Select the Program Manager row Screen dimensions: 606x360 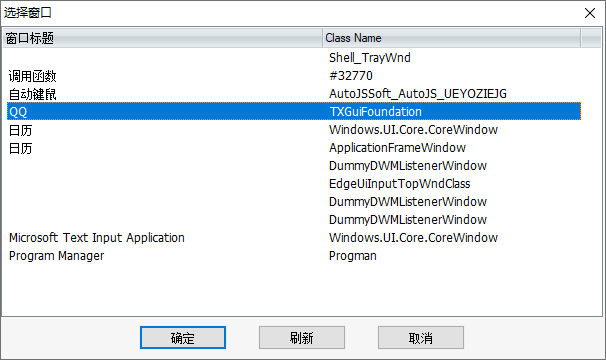click(x=294, y=256)
